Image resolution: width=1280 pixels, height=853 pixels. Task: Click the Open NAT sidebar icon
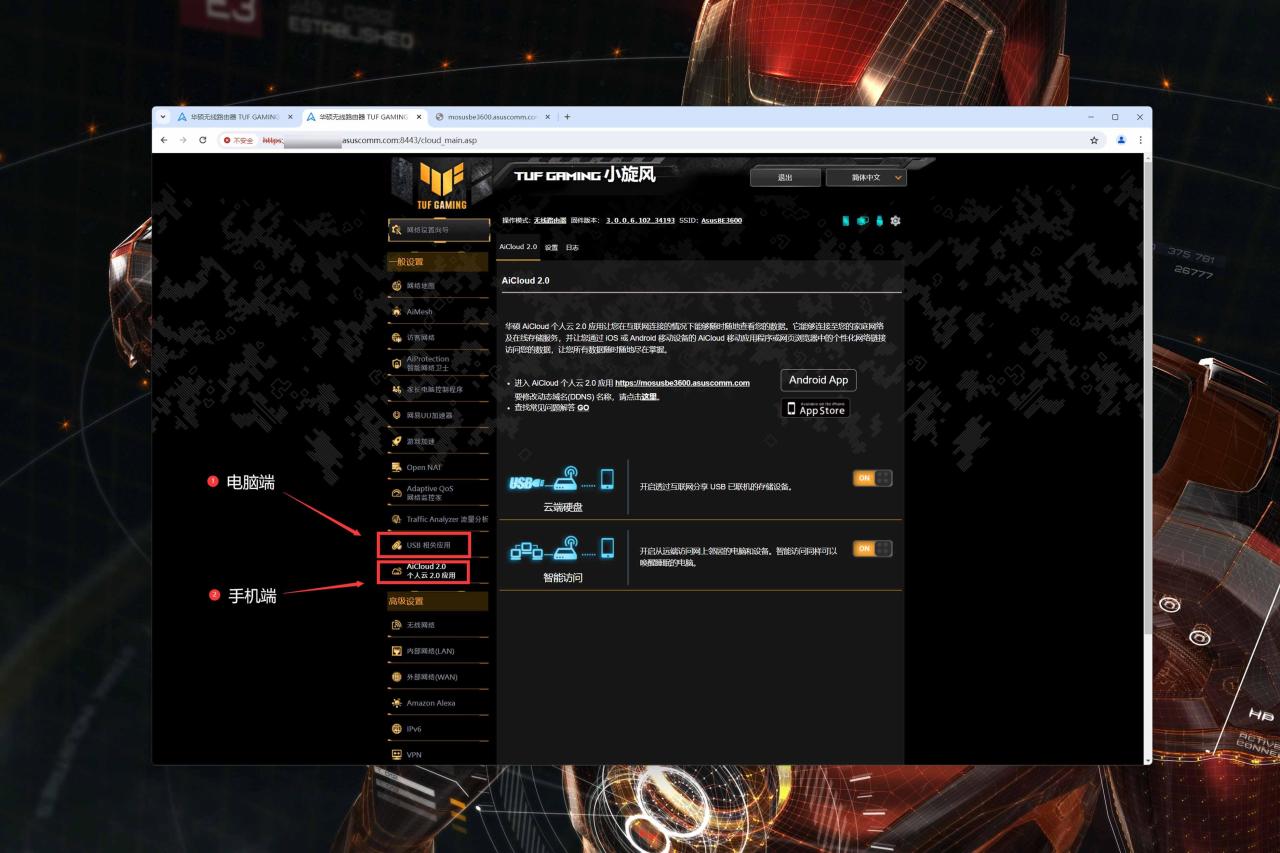pyautogui.click(x=397, y=467)
